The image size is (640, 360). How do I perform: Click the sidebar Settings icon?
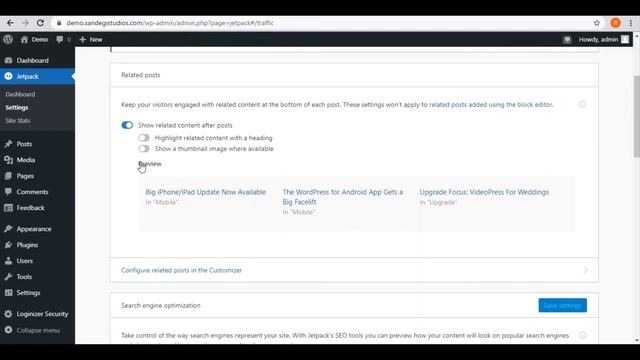(9, 293)
